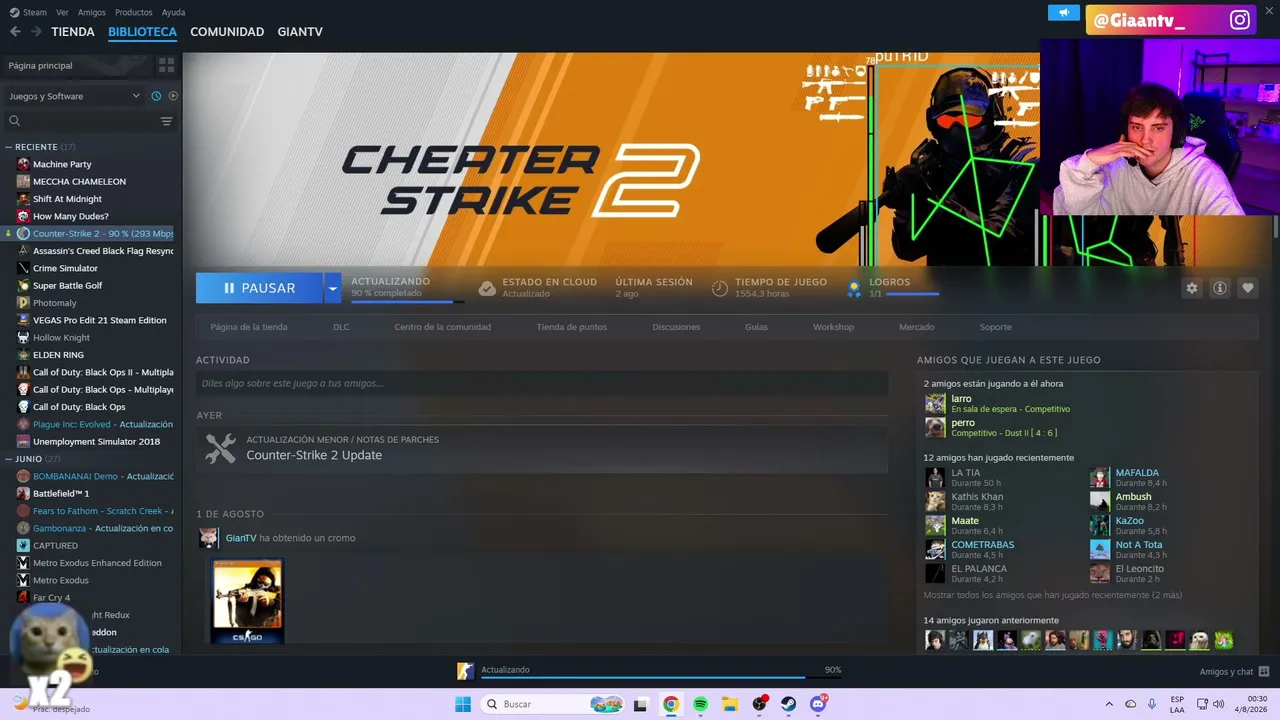Click the bottom download progress bar
This screenshot has width=1280, height=720.
click(x=661, y=679)
